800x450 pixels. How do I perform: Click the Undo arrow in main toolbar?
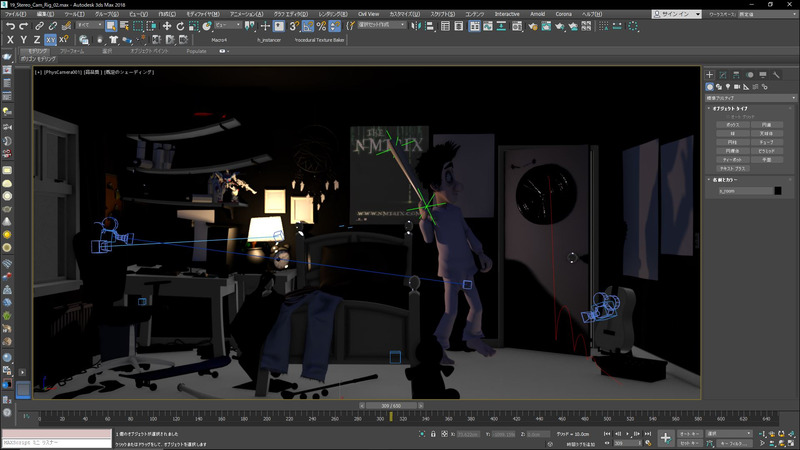(10, 26)
